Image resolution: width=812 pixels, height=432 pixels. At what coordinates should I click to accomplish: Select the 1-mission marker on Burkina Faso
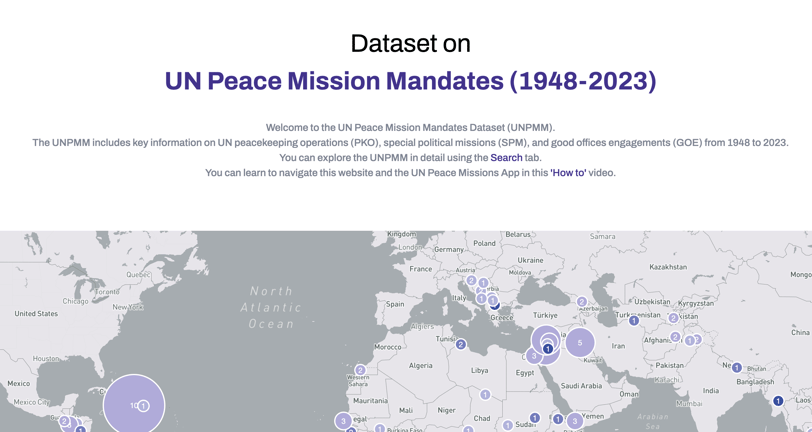pyautogui.click(x=380, y=428)
